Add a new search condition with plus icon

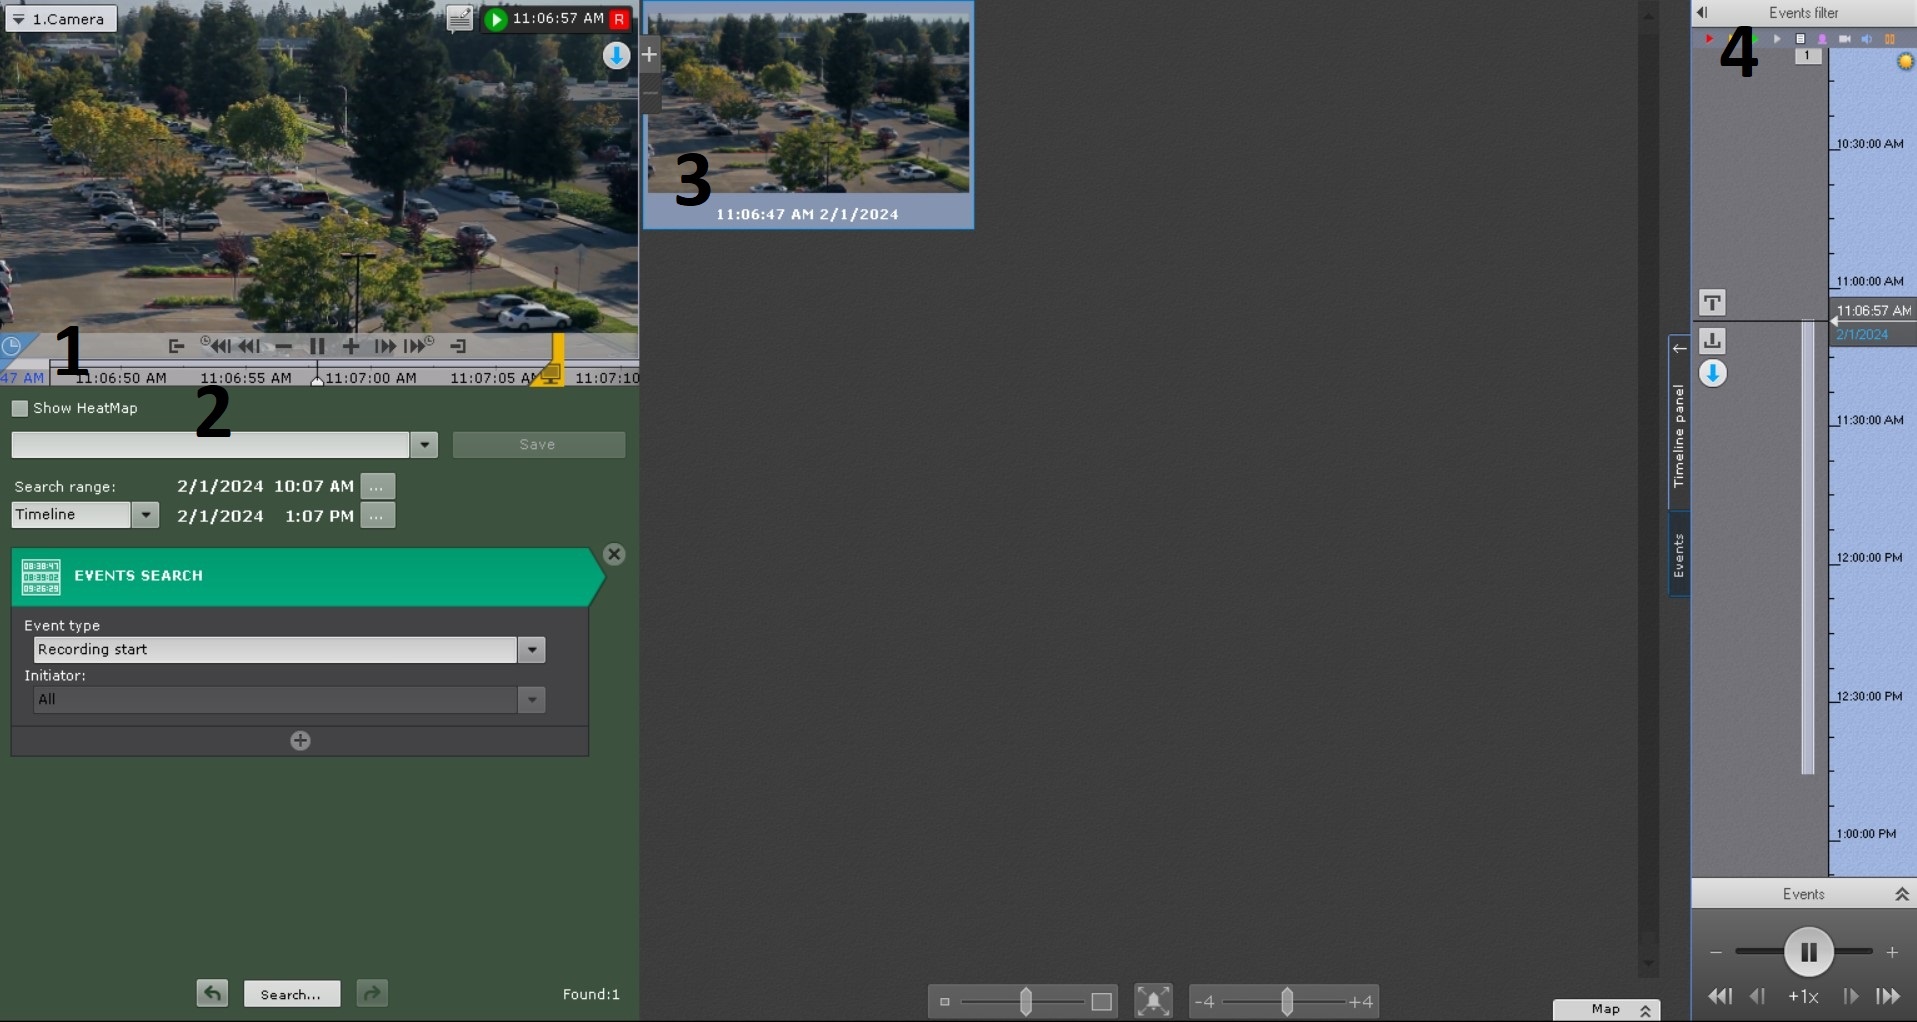pos(300,741)
